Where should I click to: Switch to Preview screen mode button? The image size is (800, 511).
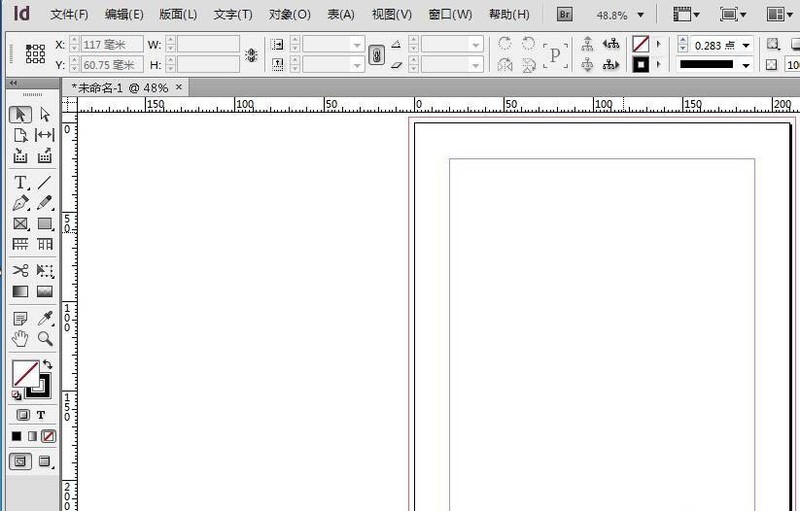[x=45, y=462]
